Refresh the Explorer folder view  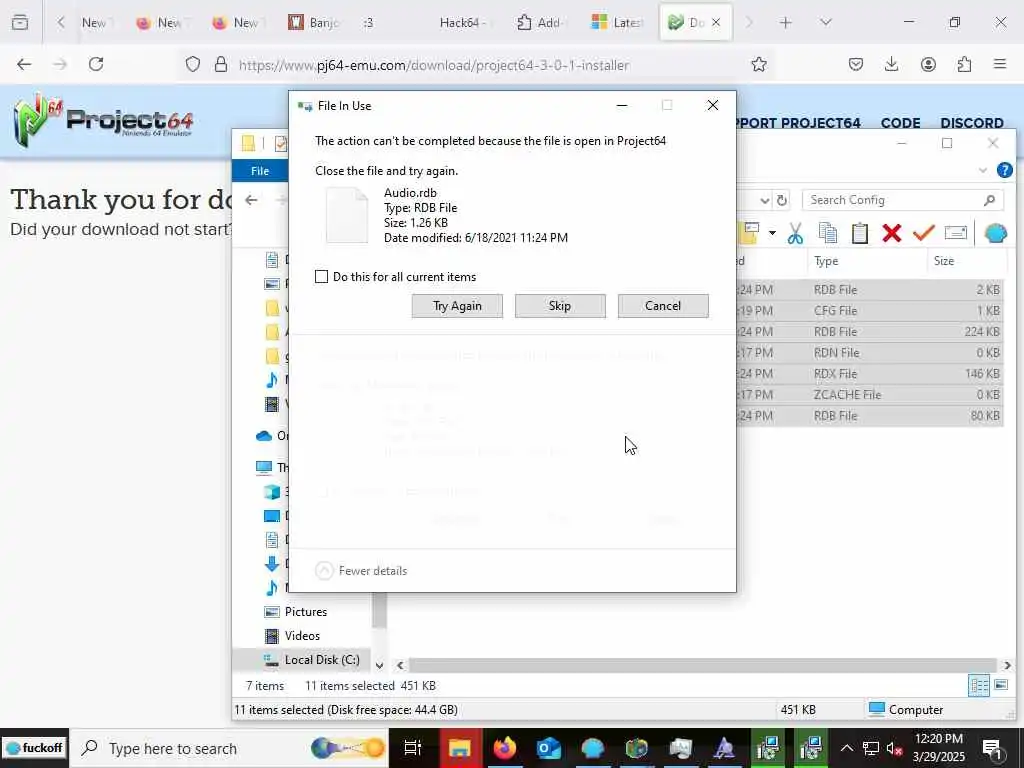(782, 200)
